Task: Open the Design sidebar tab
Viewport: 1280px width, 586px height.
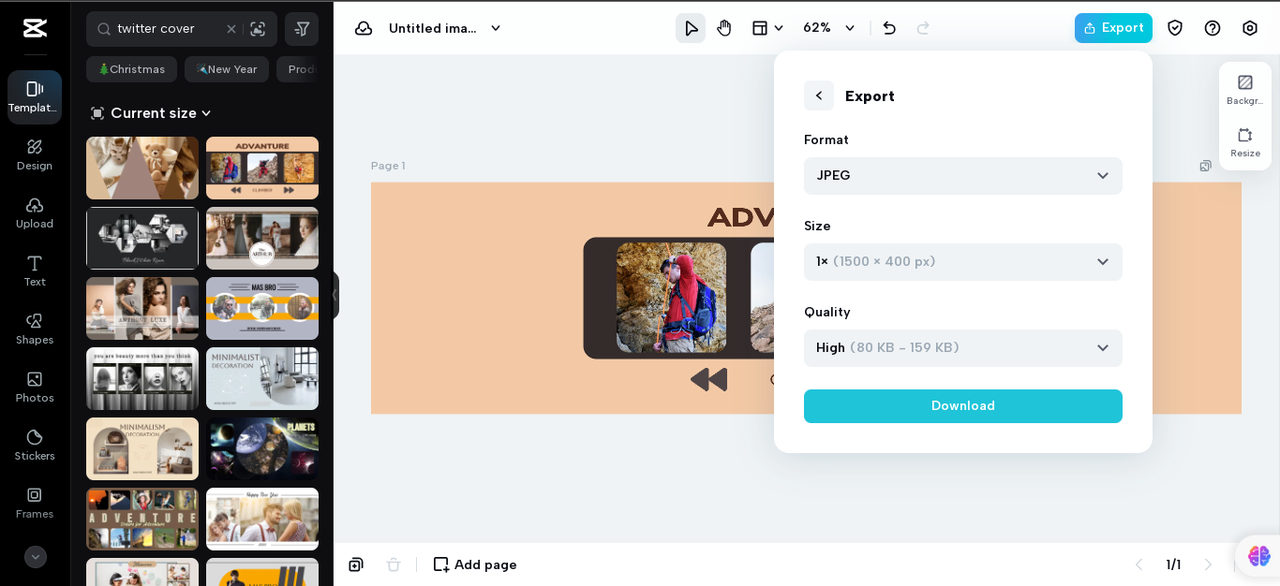Action: coord(35,155)
